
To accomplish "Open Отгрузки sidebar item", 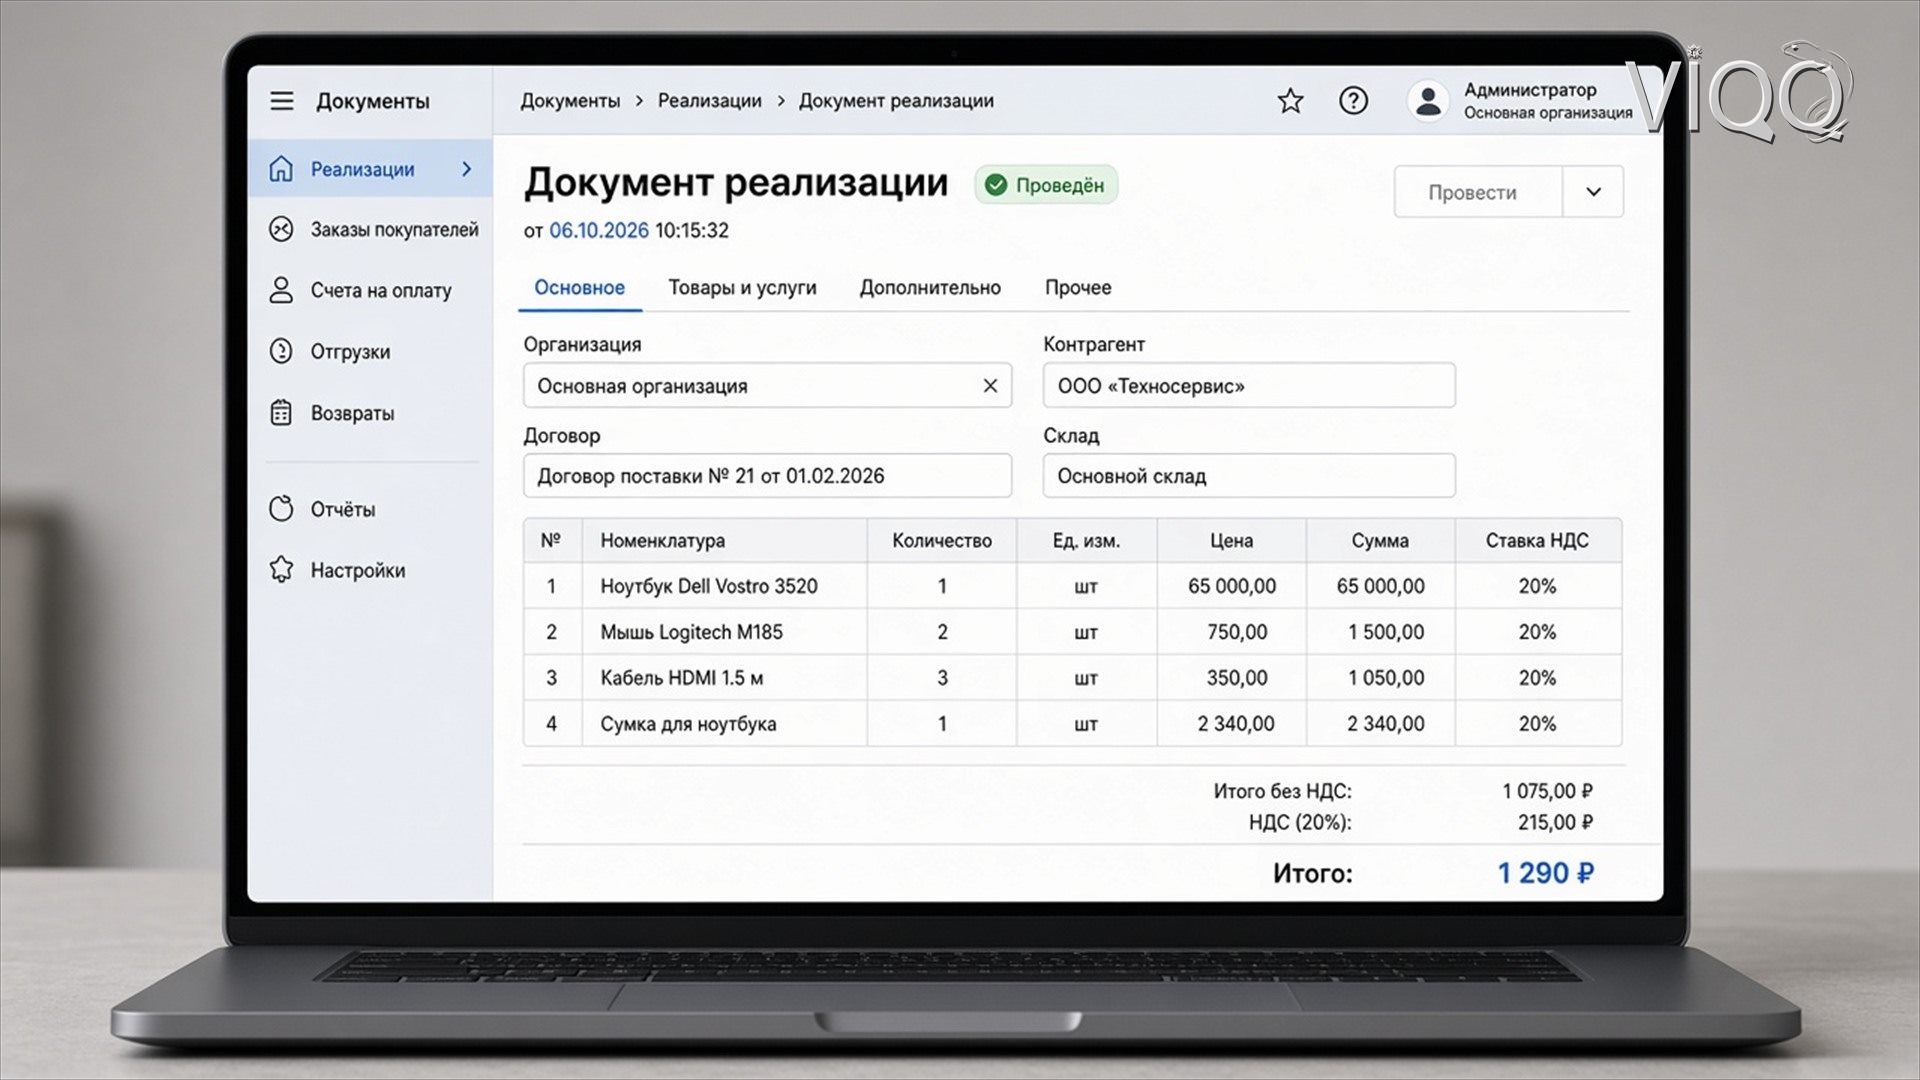I will 372,351.
